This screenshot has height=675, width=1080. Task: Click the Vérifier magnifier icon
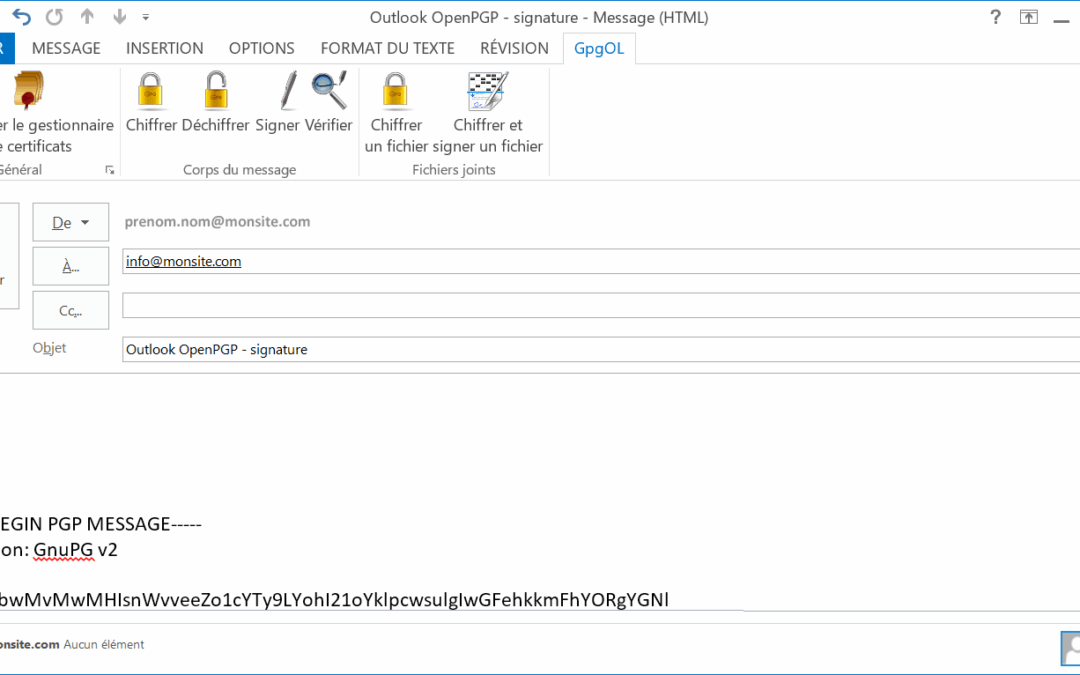pyautogui.click(x=329, y=90)
